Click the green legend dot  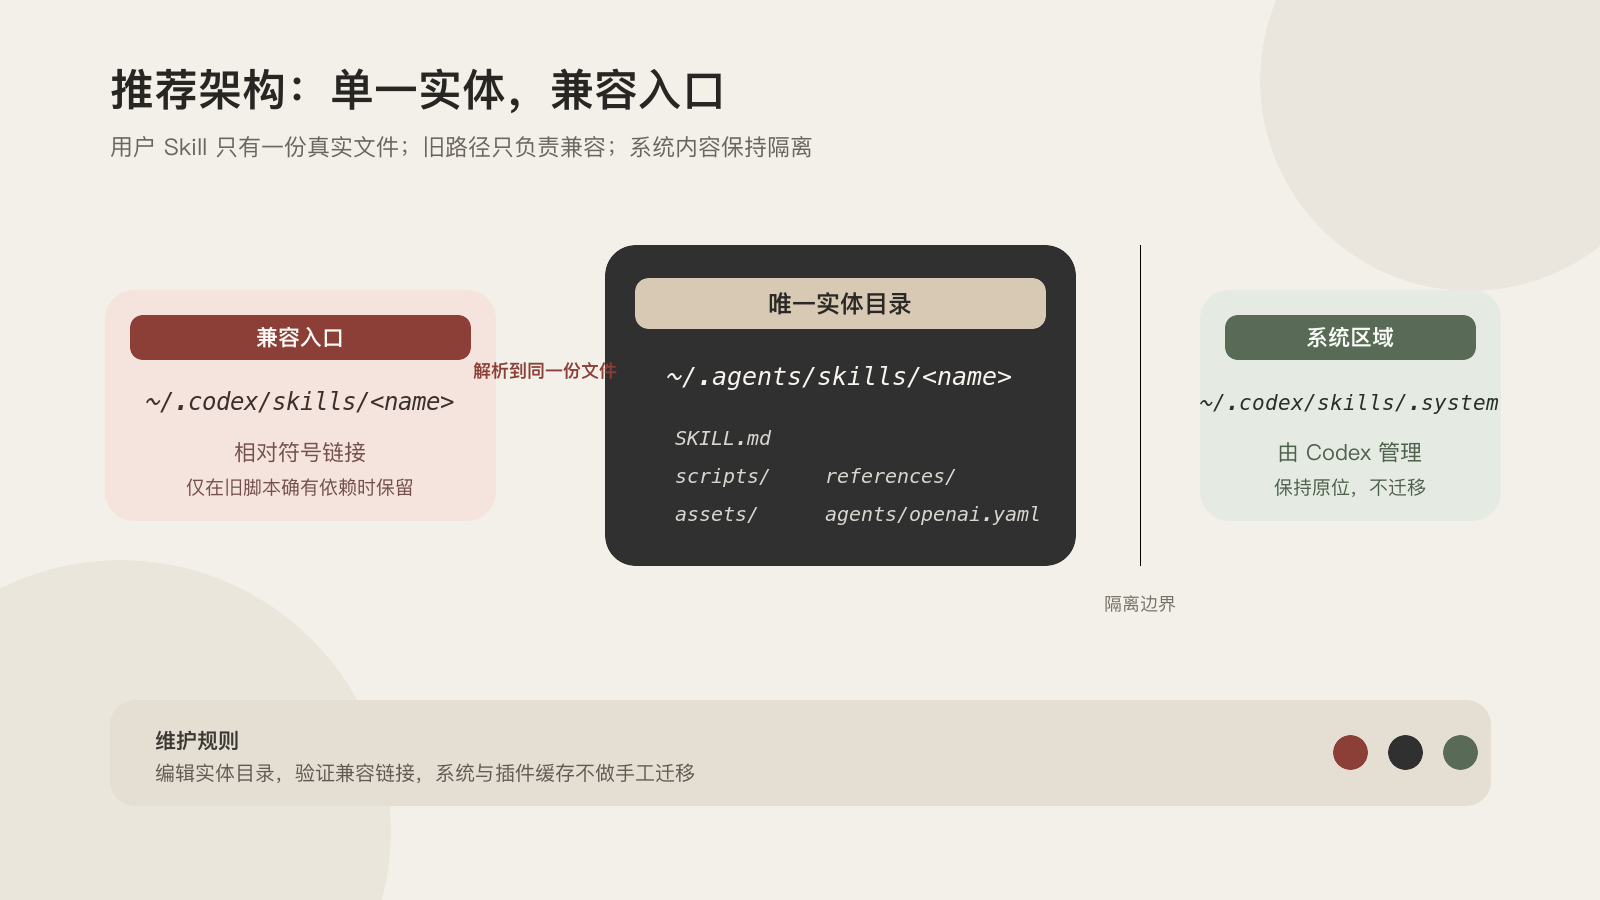(1460, 753)
